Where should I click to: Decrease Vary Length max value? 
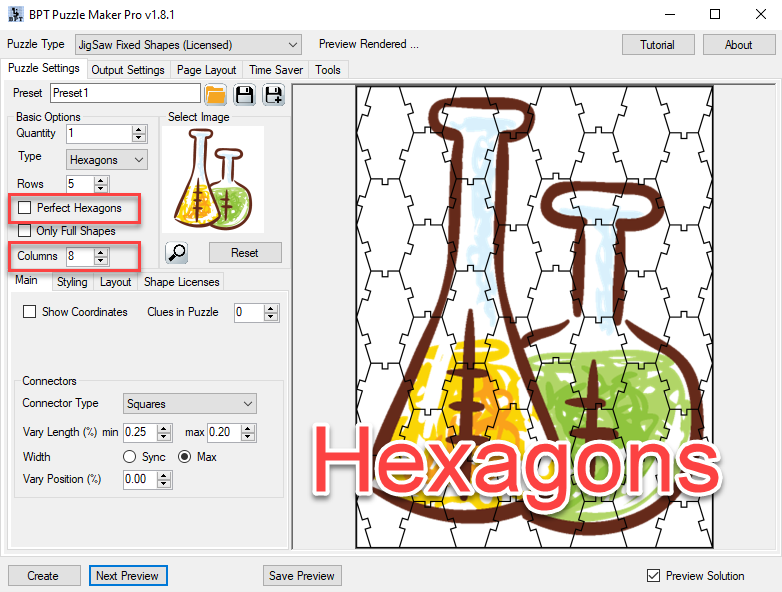[247, 437]
